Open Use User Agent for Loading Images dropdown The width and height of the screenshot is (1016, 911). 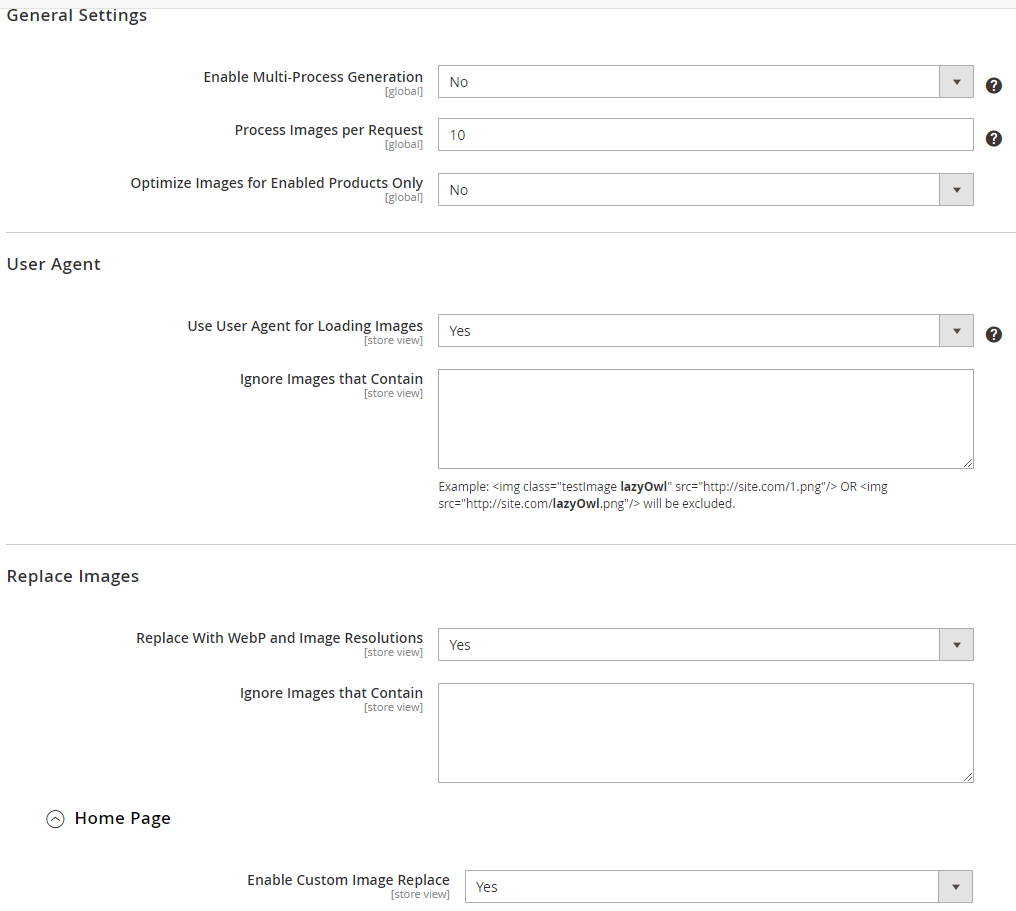point(706,330)
